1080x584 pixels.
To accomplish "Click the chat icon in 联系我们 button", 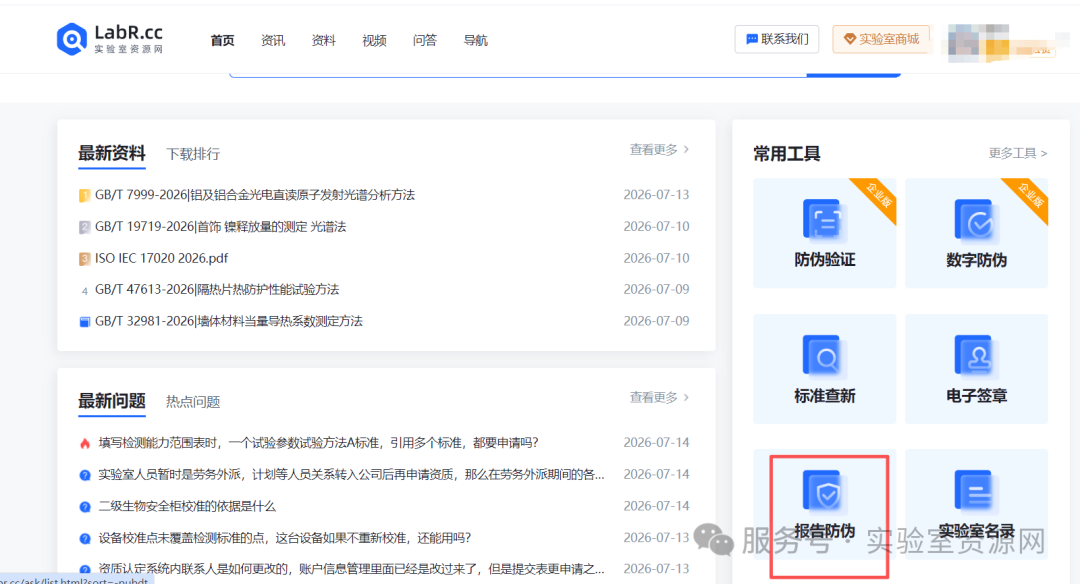I will (751, 39).
